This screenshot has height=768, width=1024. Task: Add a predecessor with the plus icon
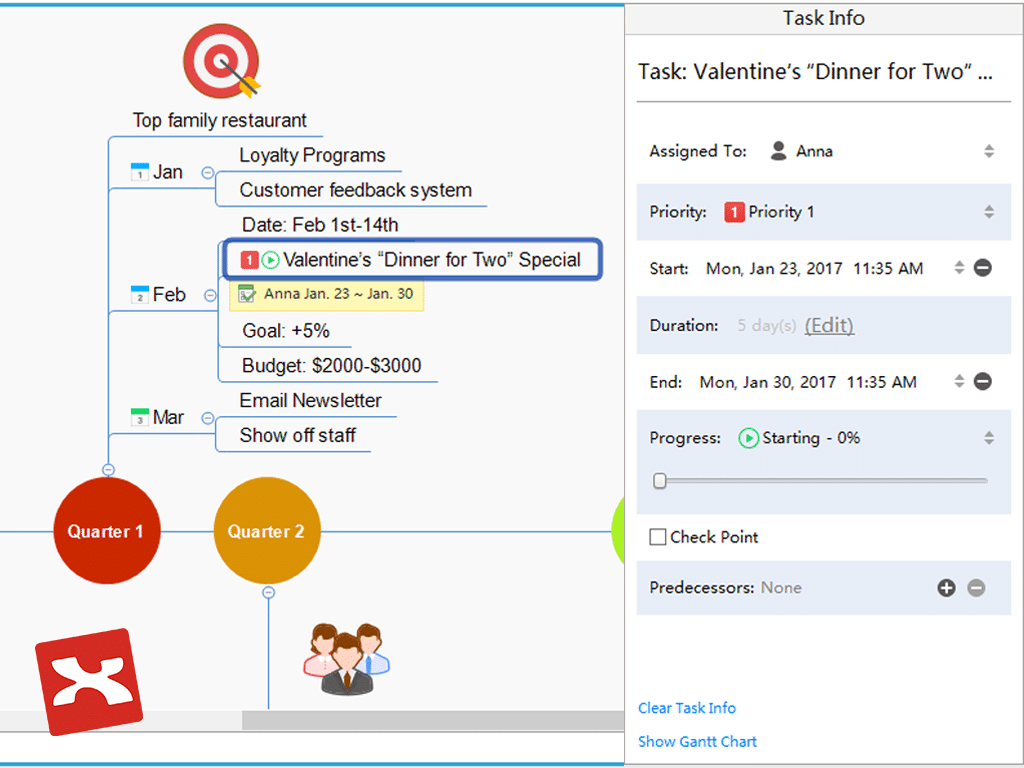[x=946, y=588]
